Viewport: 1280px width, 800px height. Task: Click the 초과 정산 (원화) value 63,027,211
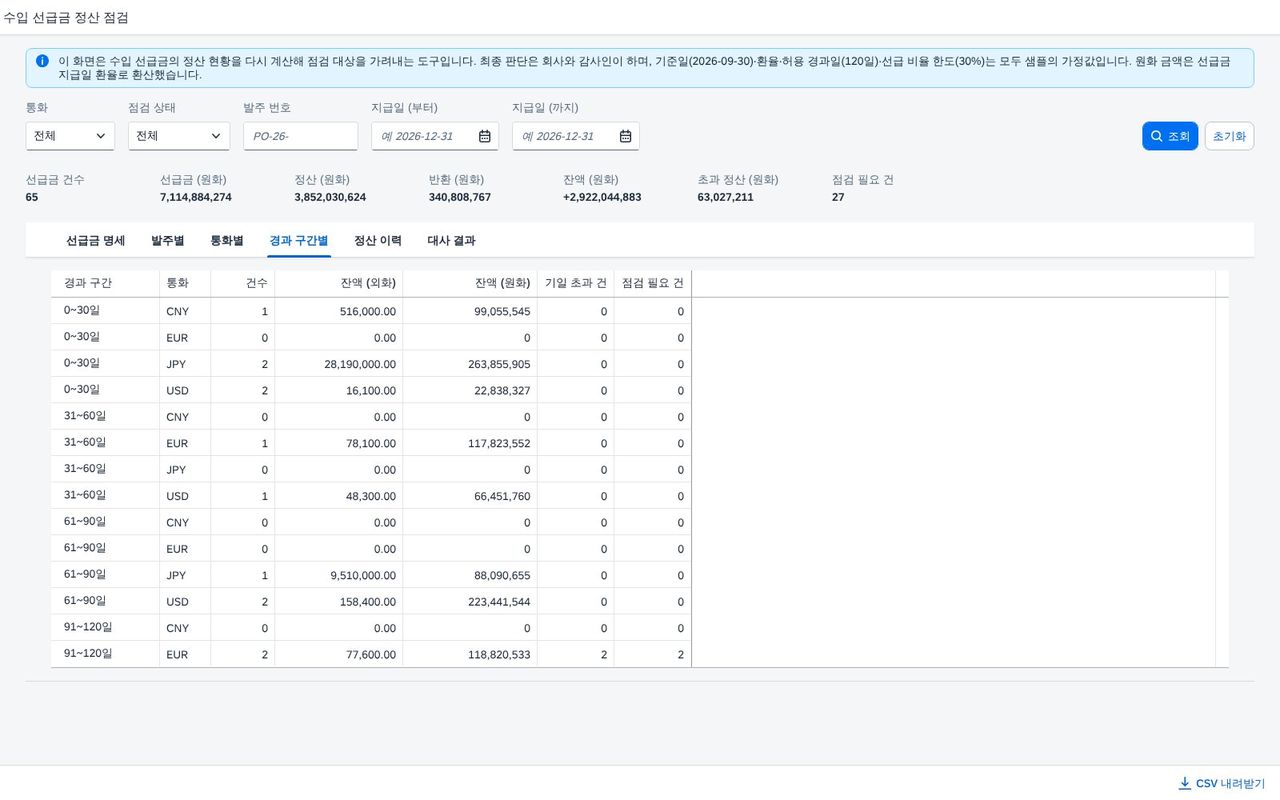[x=725, y=197]
